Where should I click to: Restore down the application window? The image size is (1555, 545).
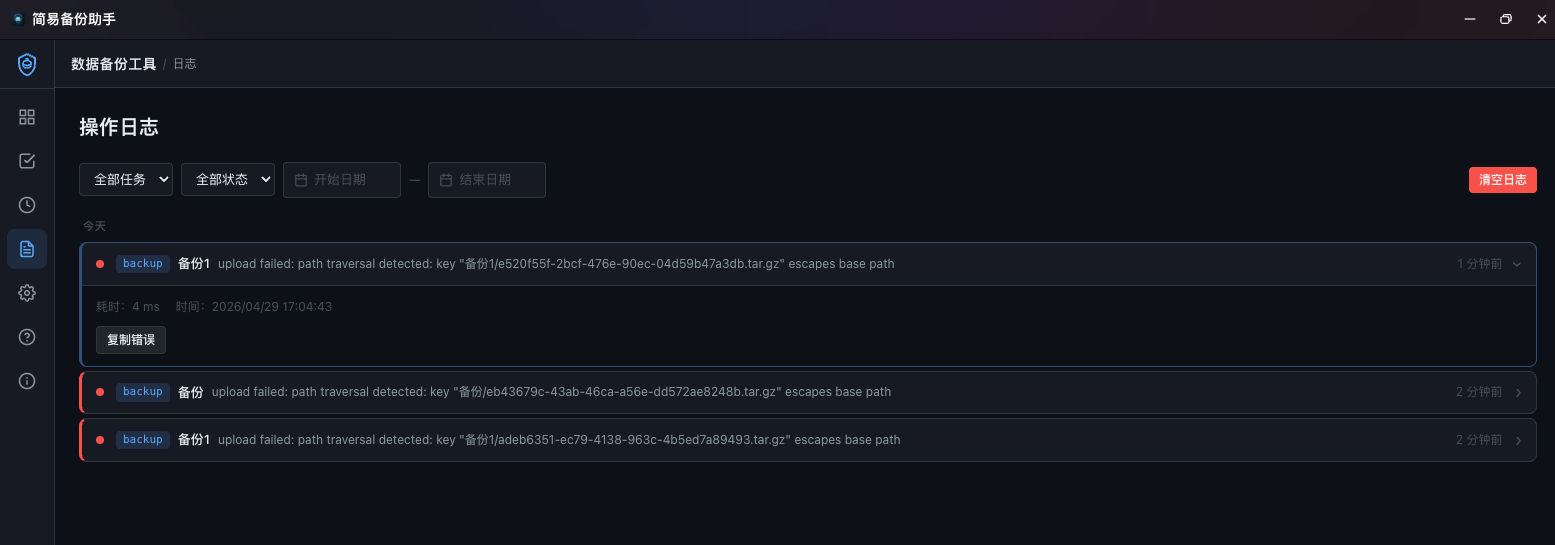coord(1505,19)
